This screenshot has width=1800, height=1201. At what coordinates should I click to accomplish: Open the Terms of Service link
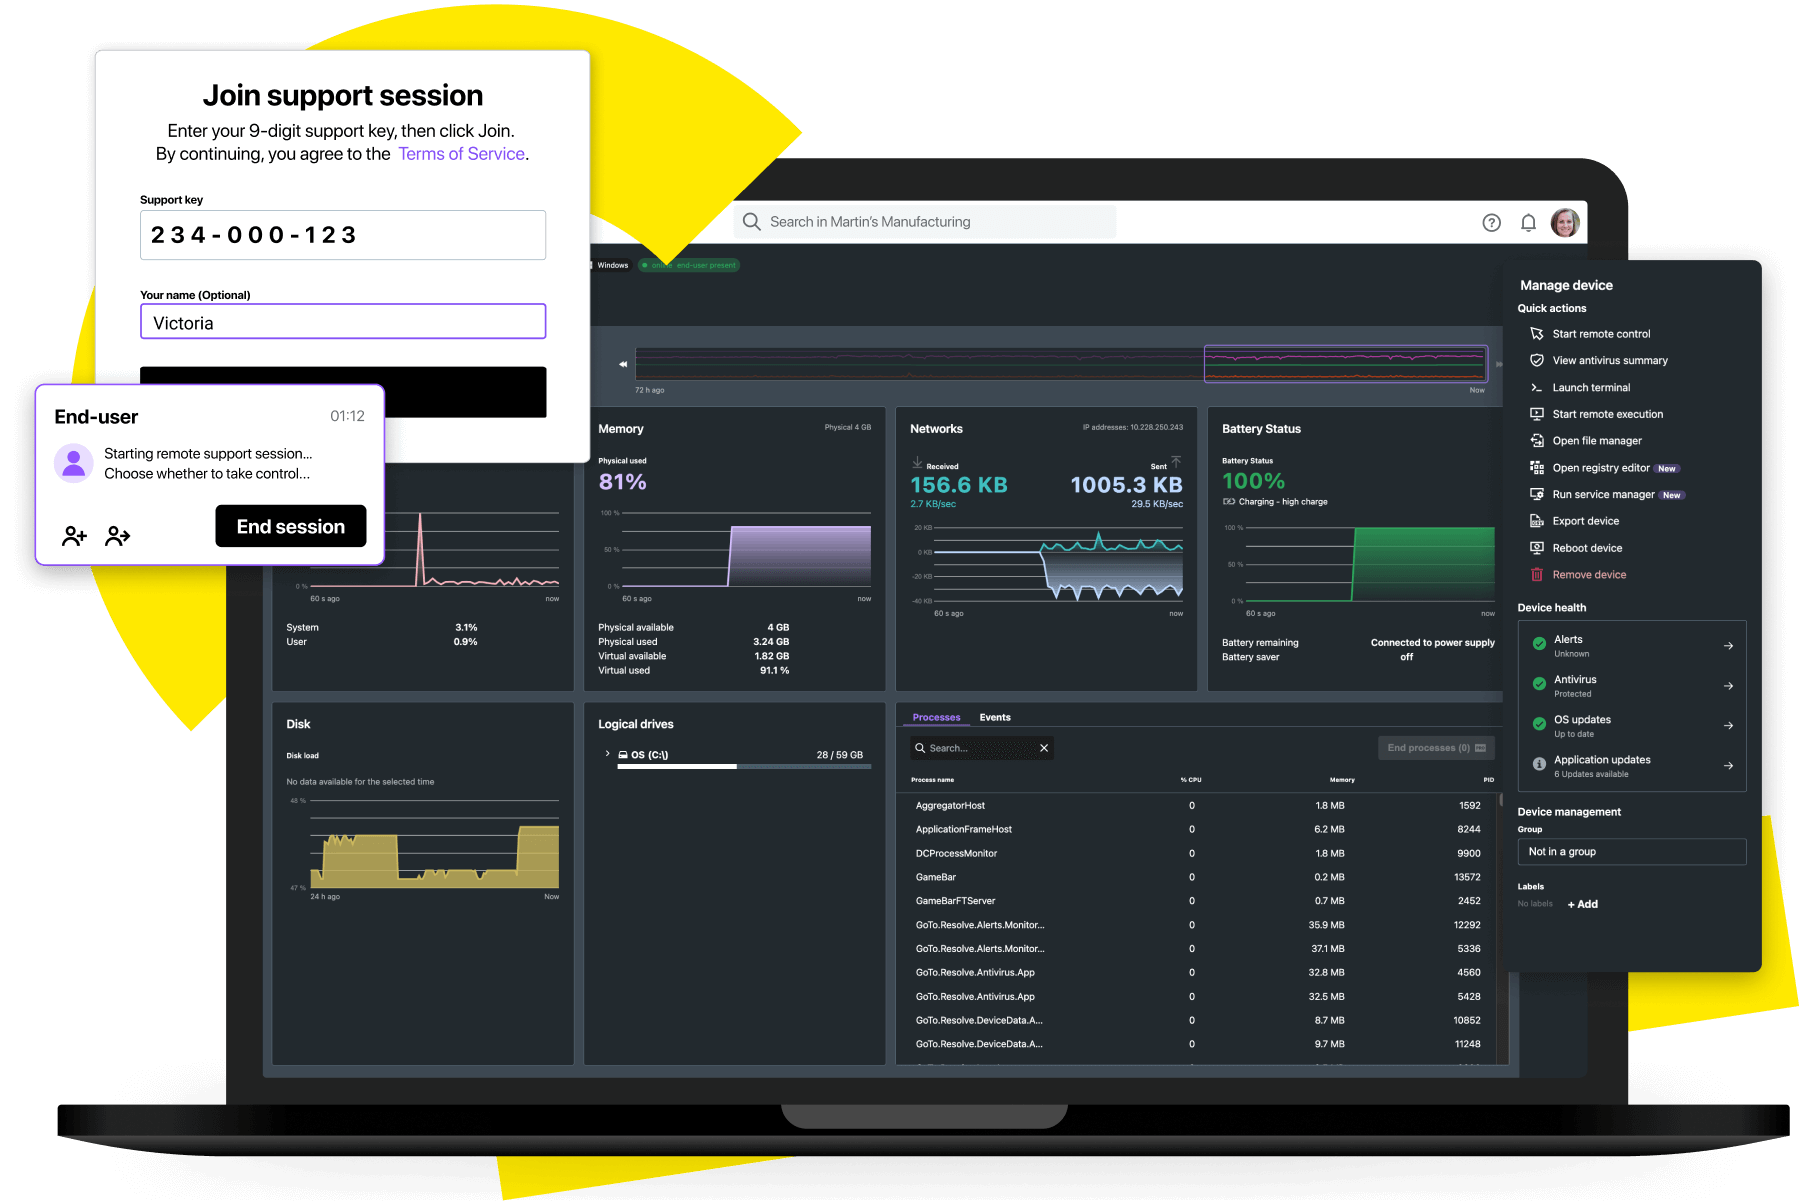pyautogui.click(x=461, y=154)
